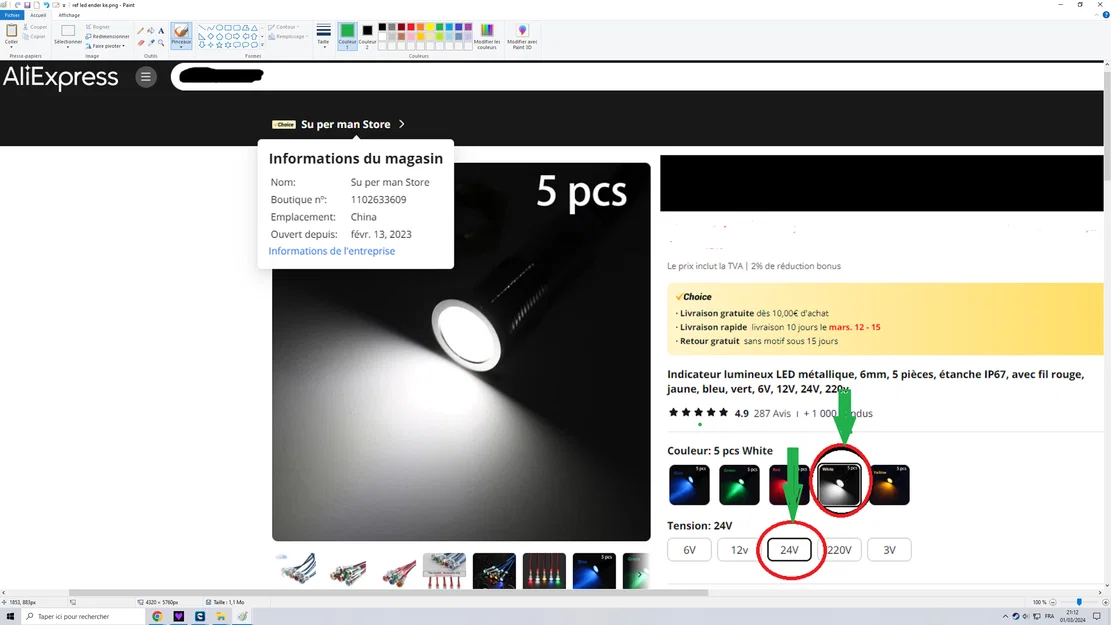1111x625 pixels.
Task: Select the Pinceaux brush tool
Action: point(182,35)
